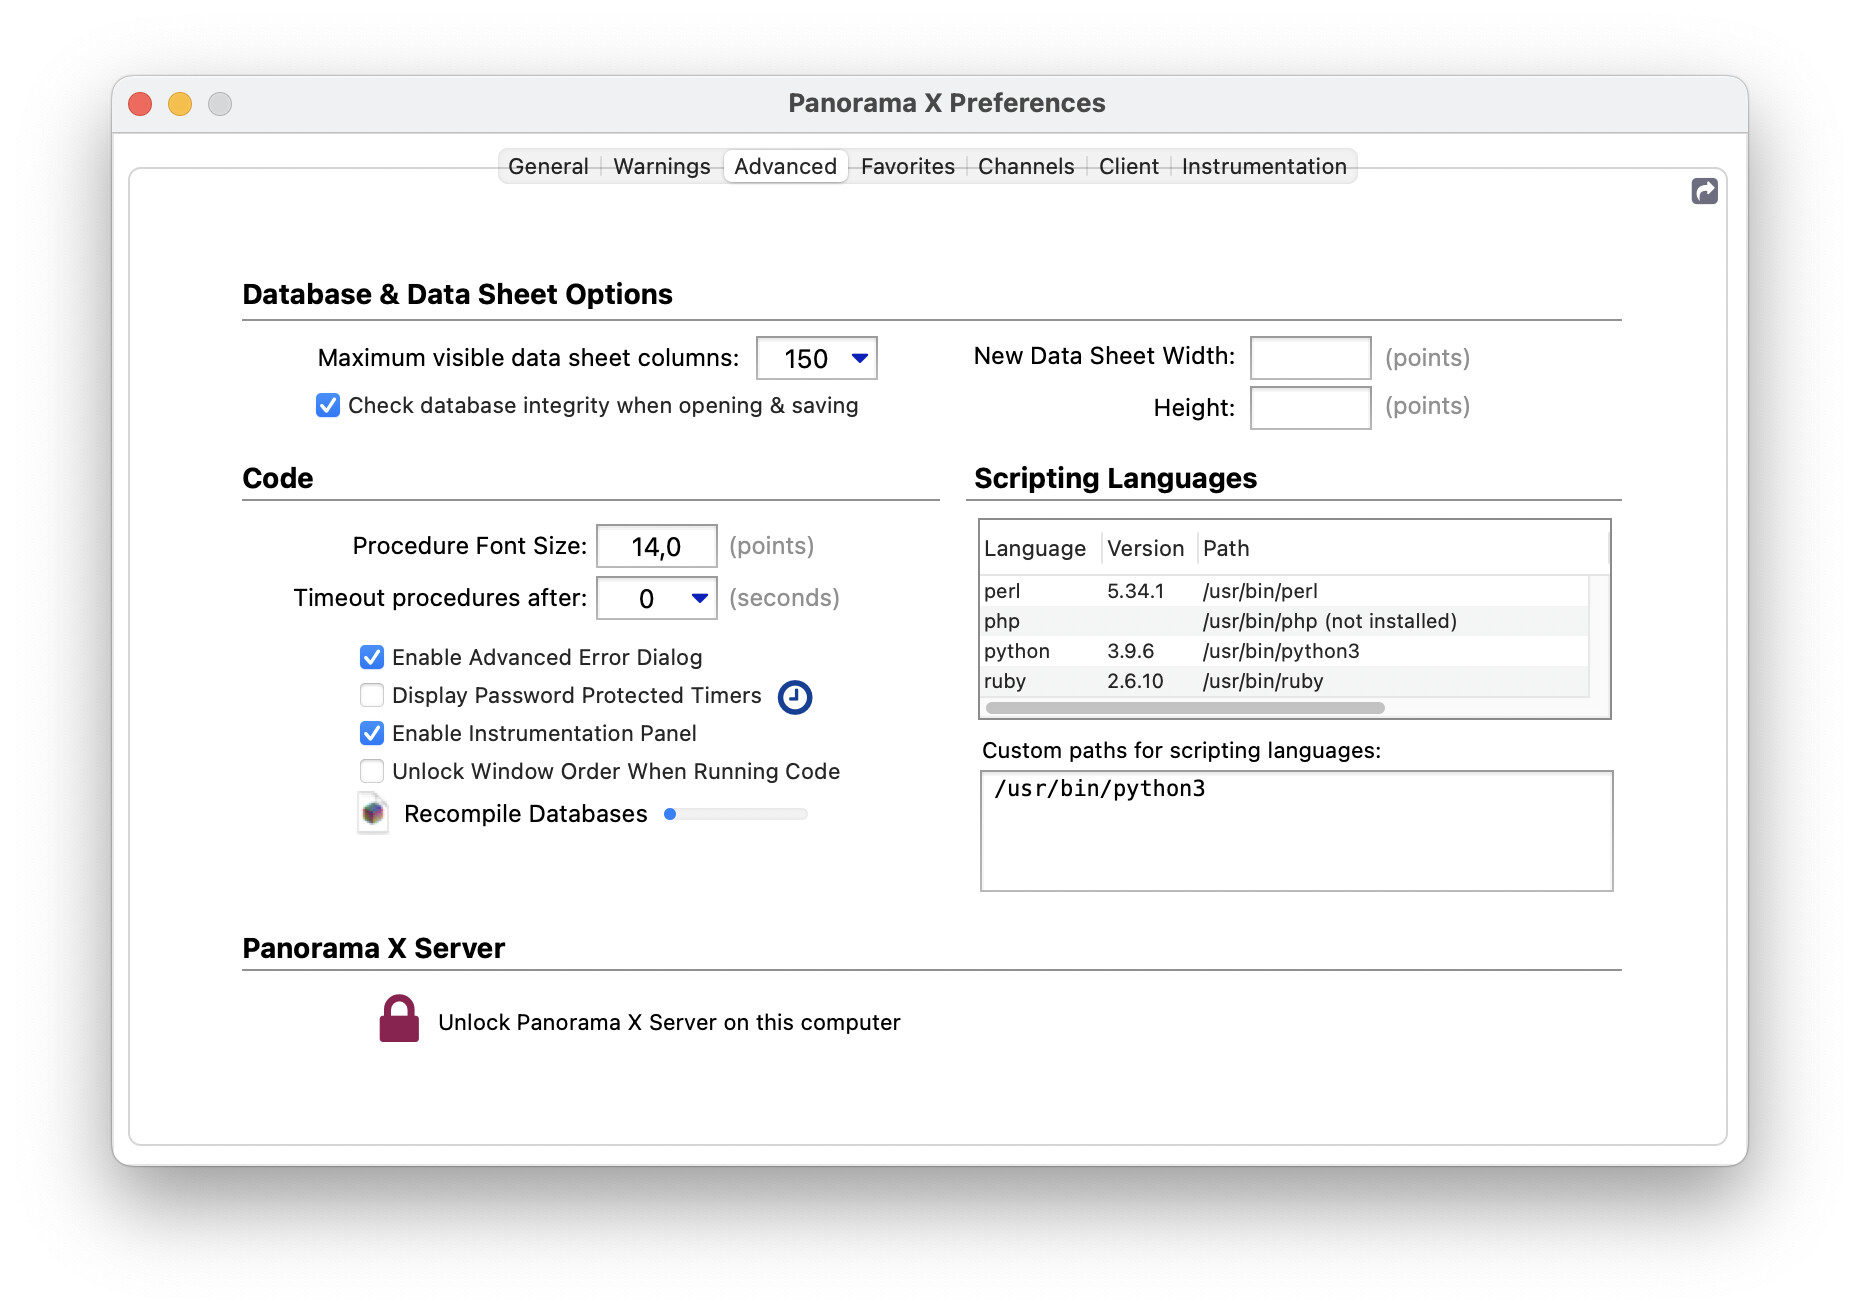Click the Recompile Databases label
Screen dimensions: 1860x1314
pyautogui.click(x=525, y=814)
